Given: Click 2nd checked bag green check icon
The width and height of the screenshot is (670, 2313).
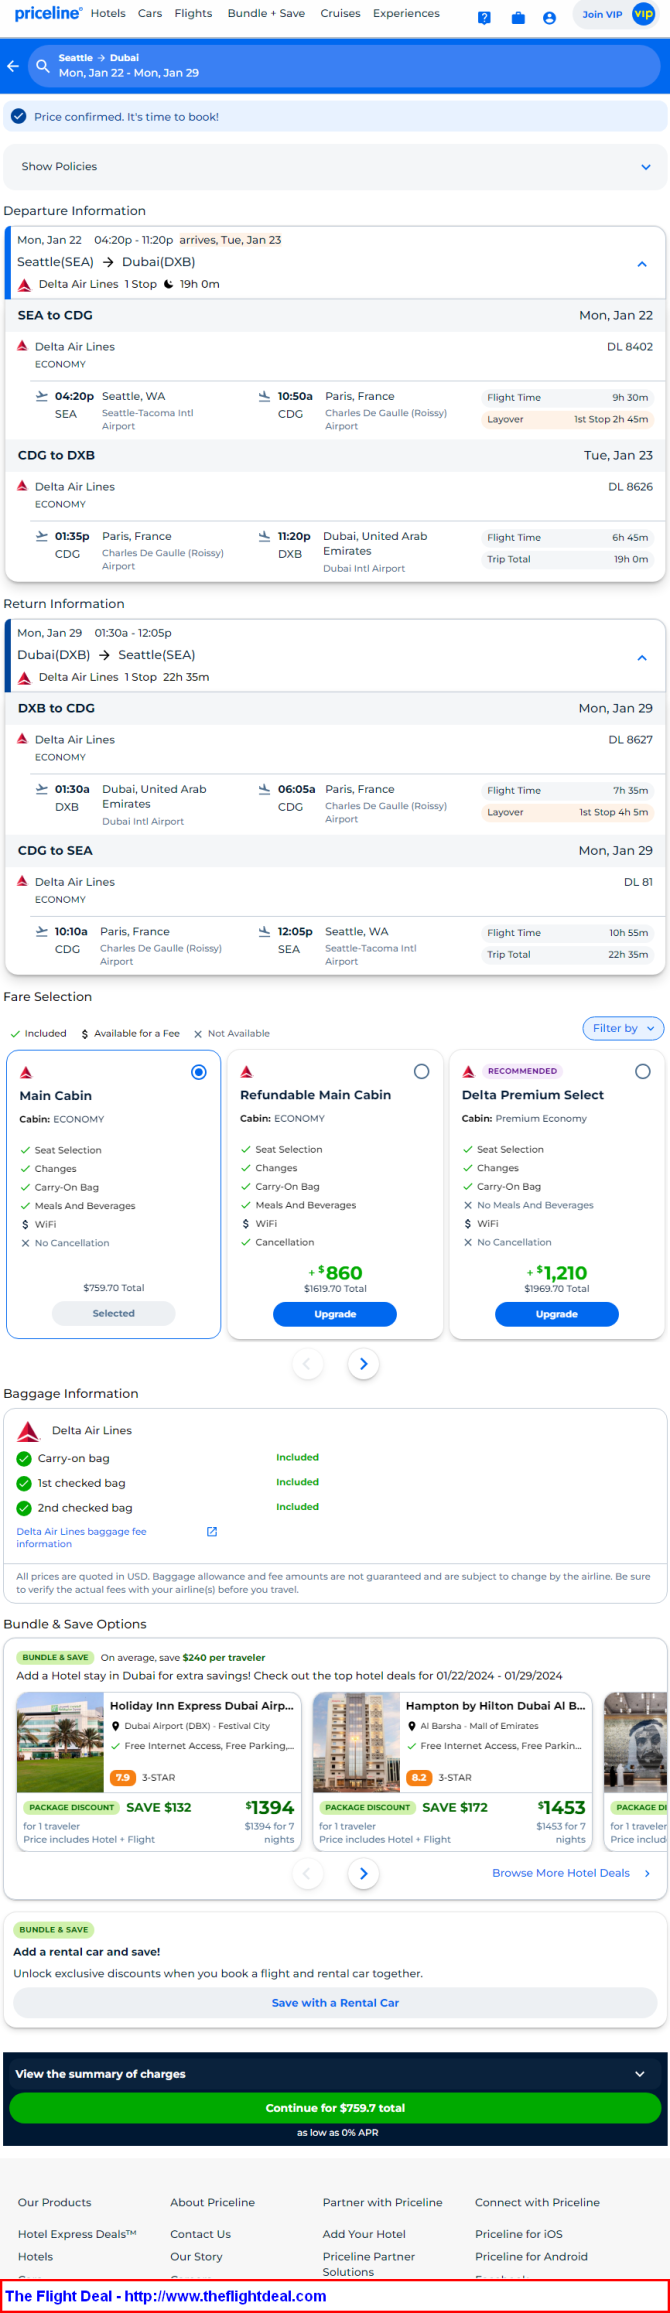Looking at the screenshot, I should click(24, 1508).
